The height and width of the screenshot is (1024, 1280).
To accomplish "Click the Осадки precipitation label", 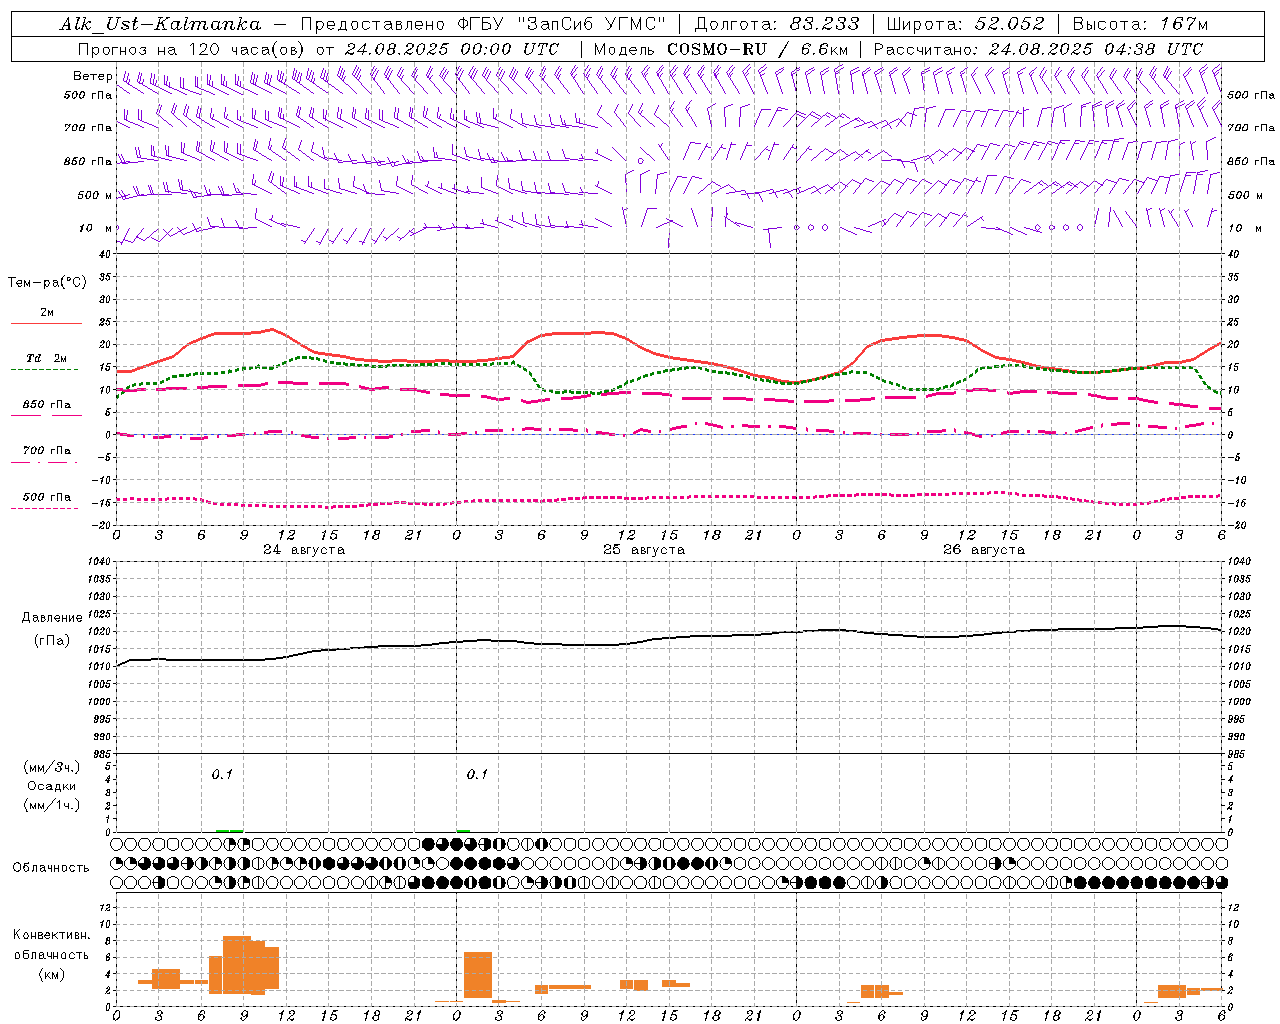I will (52, 786).
